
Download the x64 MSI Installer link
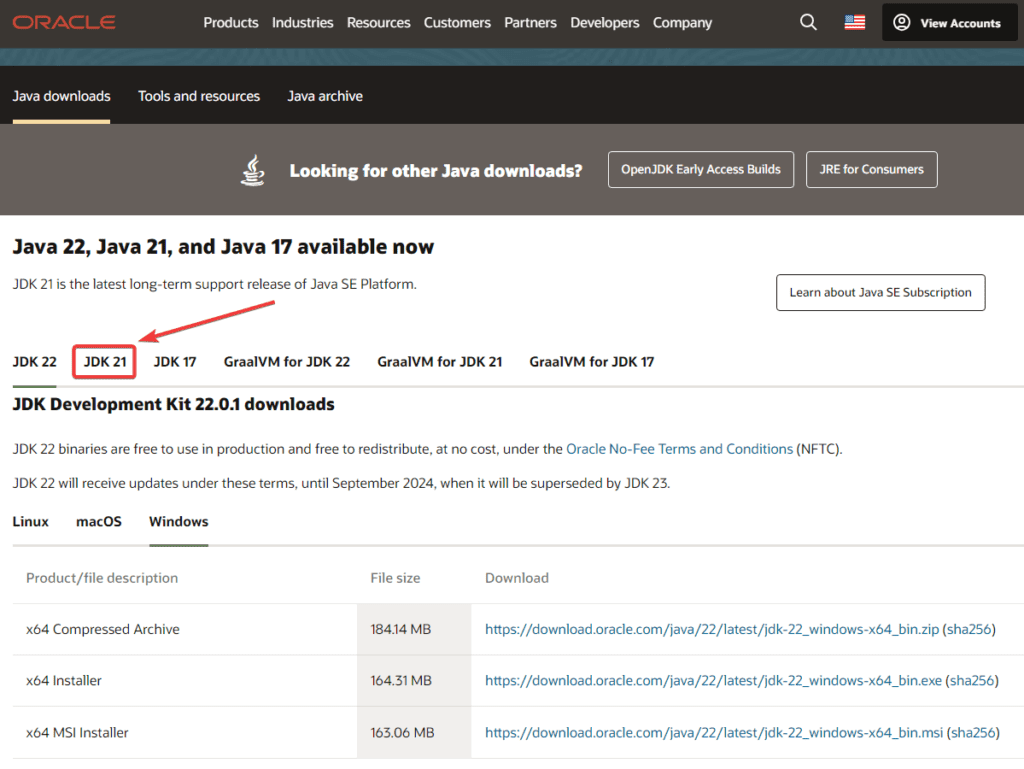(713, 732)
